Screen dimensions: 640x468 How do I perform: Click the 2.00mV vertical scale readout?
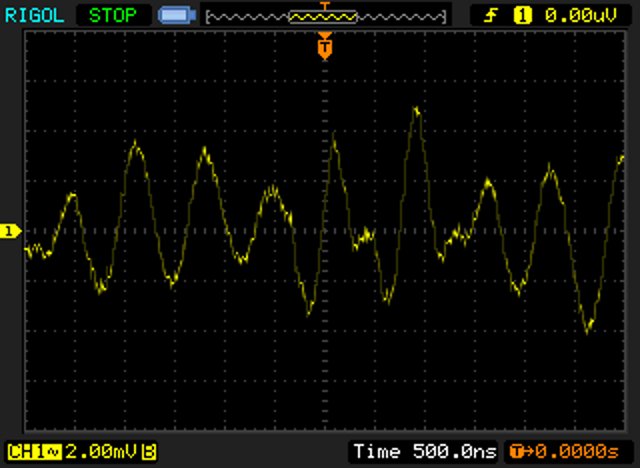(x=102, y=452)
